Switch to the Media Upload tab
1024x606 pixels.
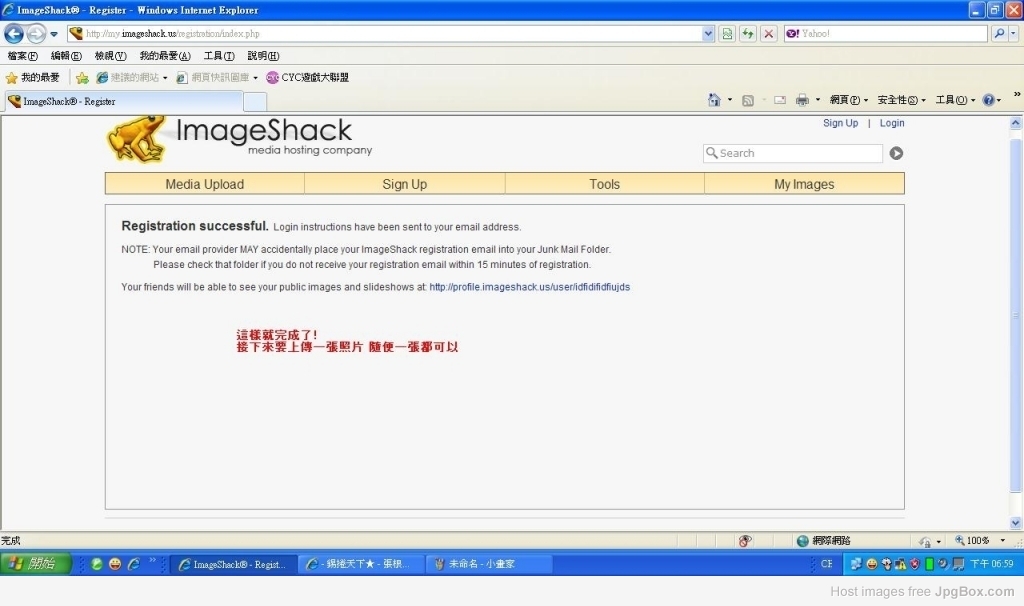pyautogui.click(x=204, y=184)
